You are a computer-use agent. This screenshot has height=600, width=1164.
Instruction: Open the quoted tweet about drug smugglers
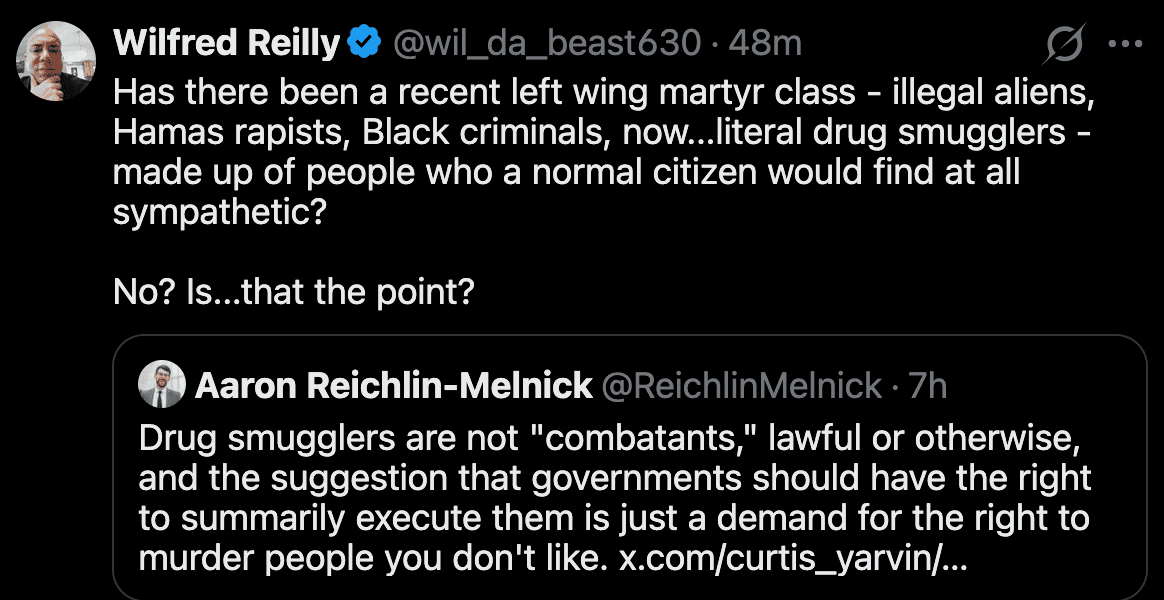click(x=630, y=480)
